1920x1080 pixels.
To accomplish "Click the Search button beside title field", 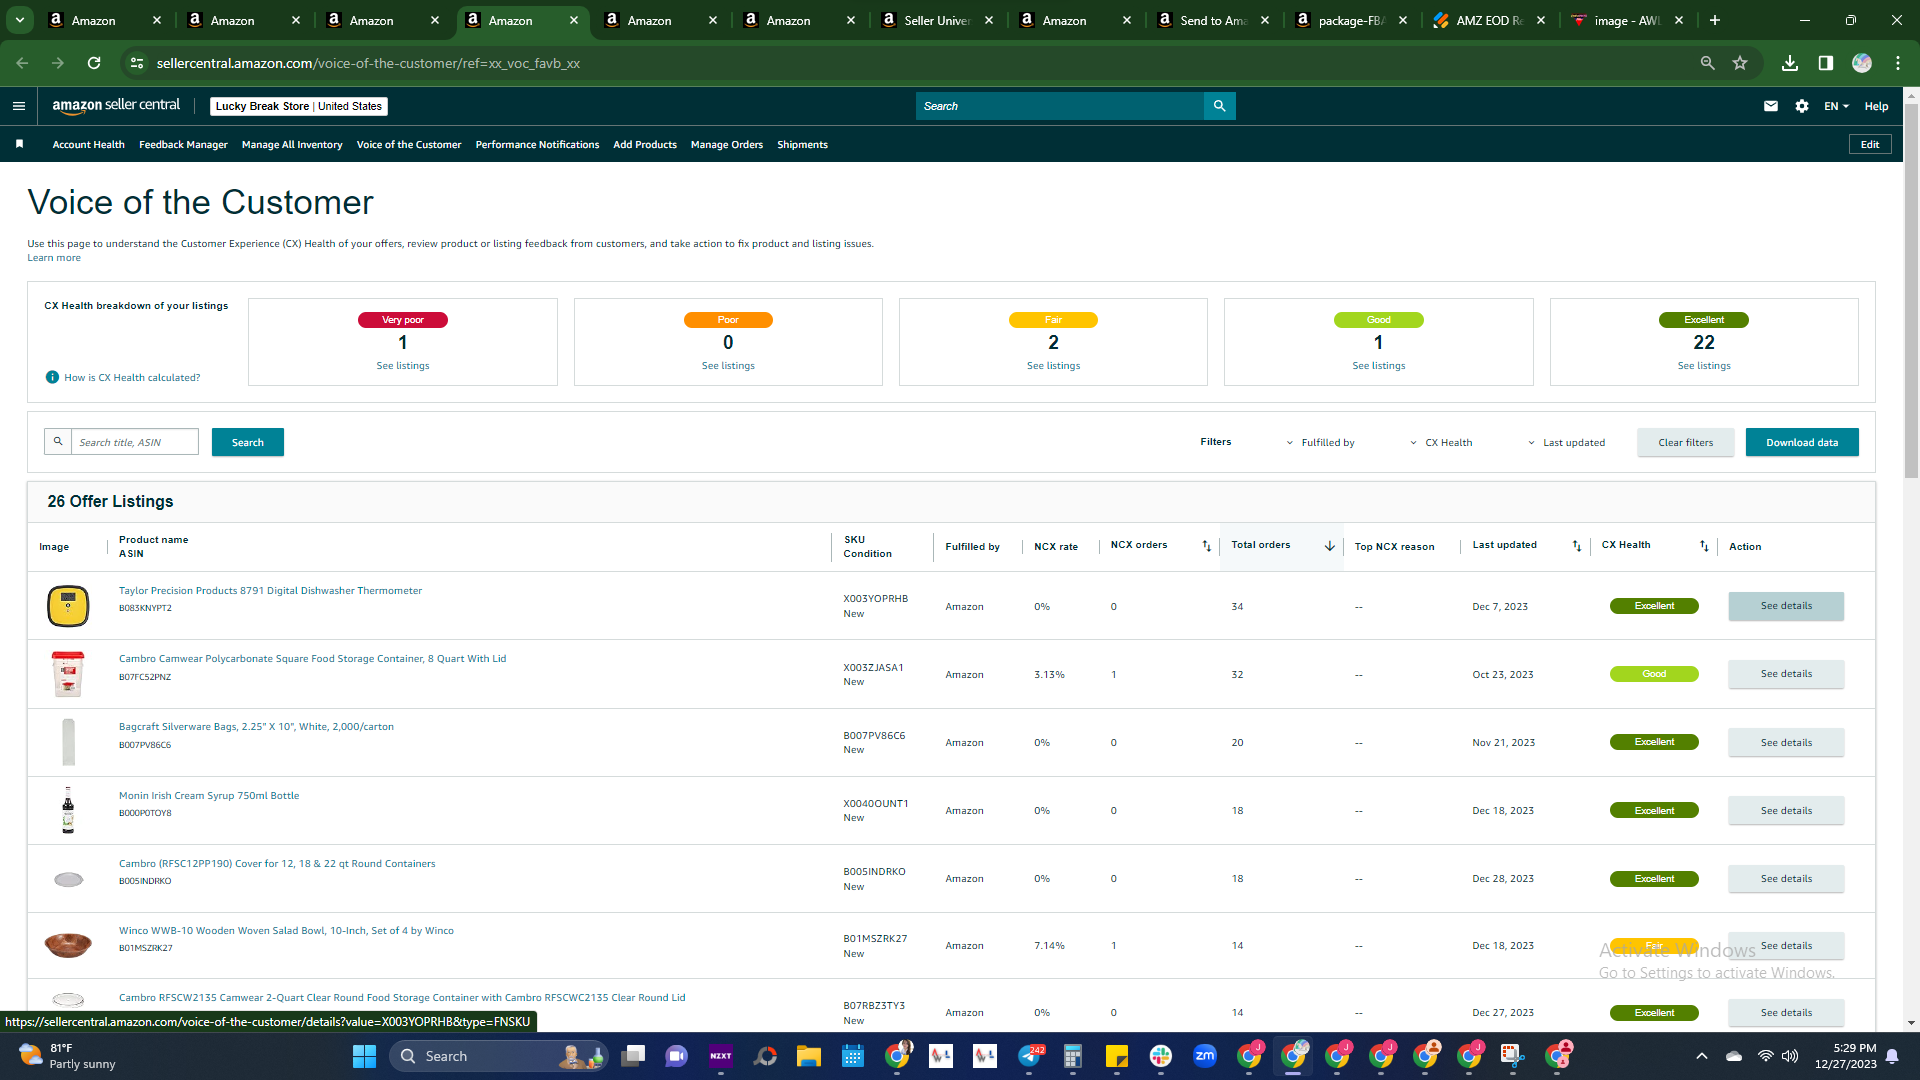I will coord(248,442).
